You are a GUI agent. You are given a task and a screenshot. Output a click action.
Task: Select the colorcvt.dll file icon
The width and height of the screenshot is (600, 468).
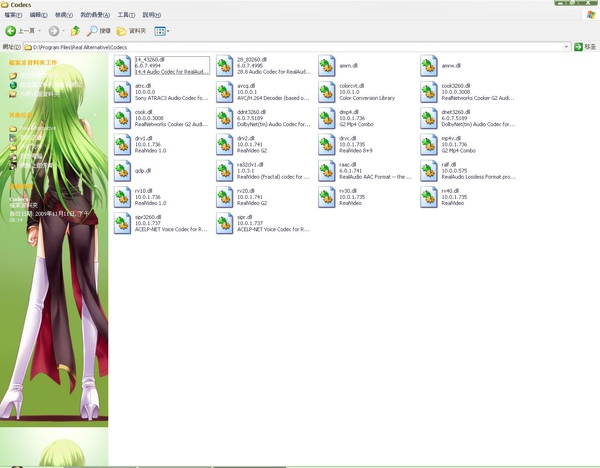pos(328,92)
